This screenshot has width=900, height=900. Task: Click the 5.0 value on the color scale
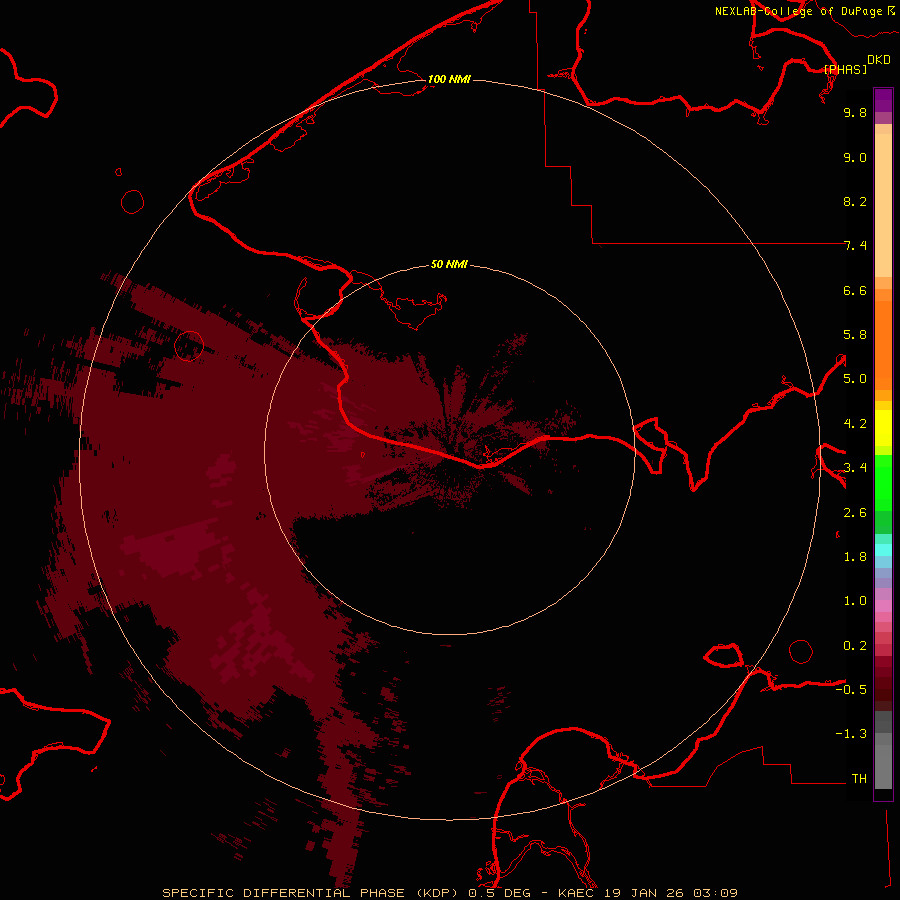tap(855, 379)
